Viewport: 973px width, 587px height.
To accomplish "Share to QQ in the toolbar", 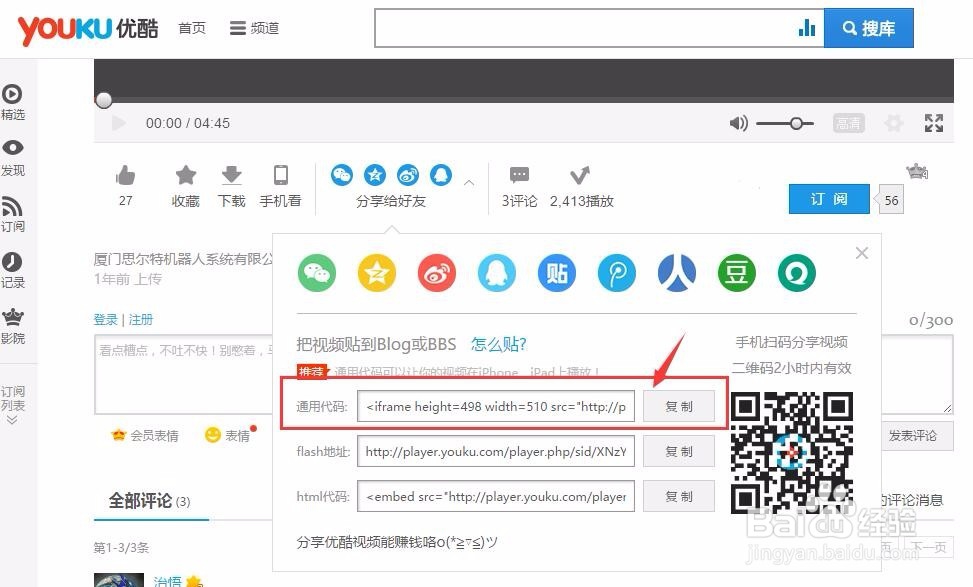I will [x=441, y=175].
